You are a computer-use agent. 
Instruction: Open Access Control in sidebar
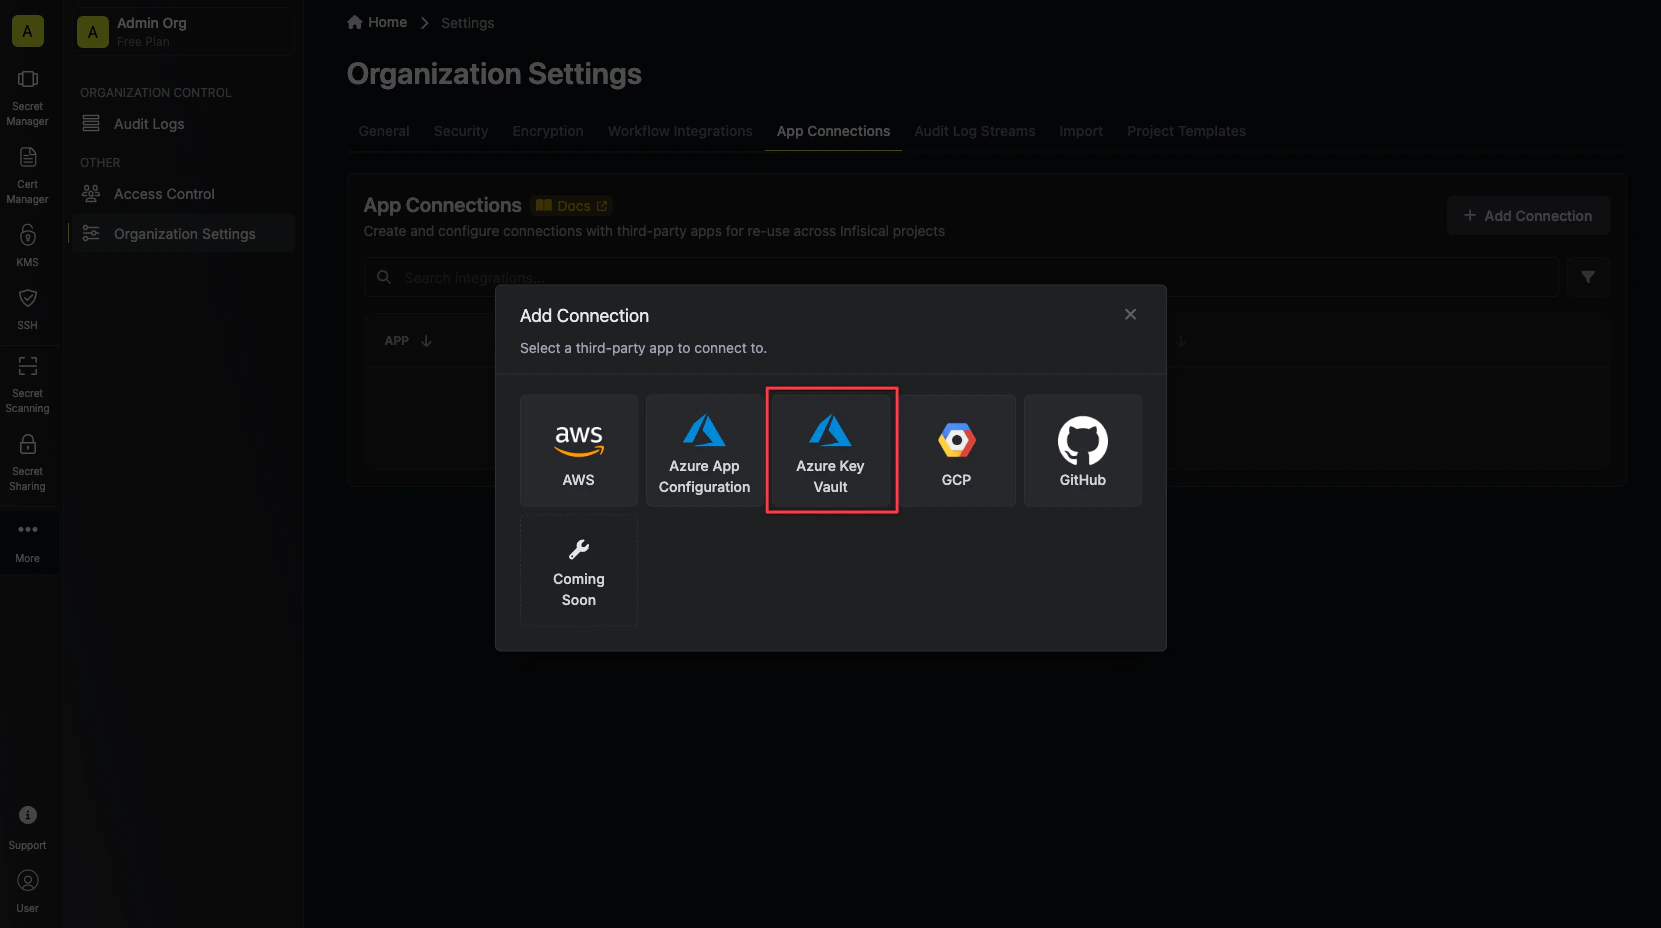184,194
